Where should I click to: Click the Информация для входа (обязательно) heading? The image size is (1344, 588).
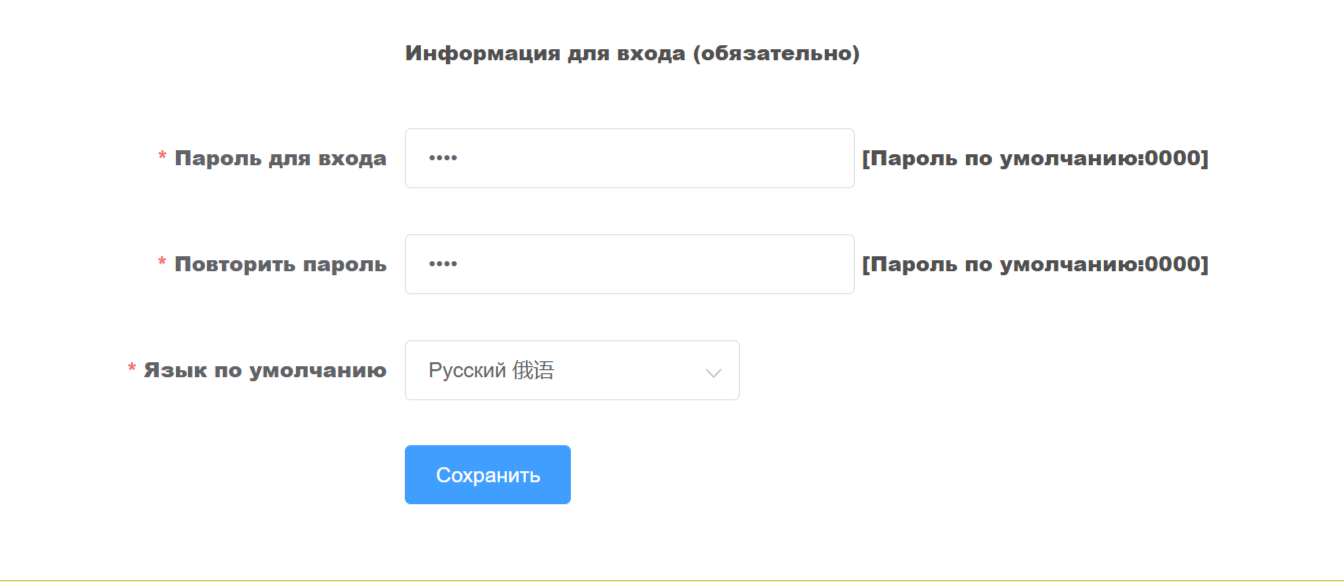[x=632, y=54]
